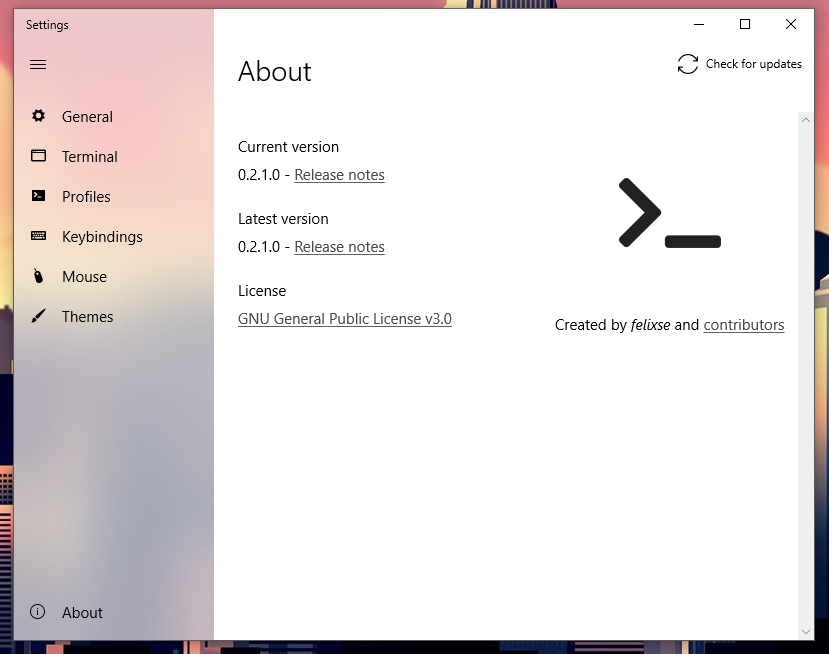Open the GNU General Public License v3.0 link
829x654 pixels.
344,319
